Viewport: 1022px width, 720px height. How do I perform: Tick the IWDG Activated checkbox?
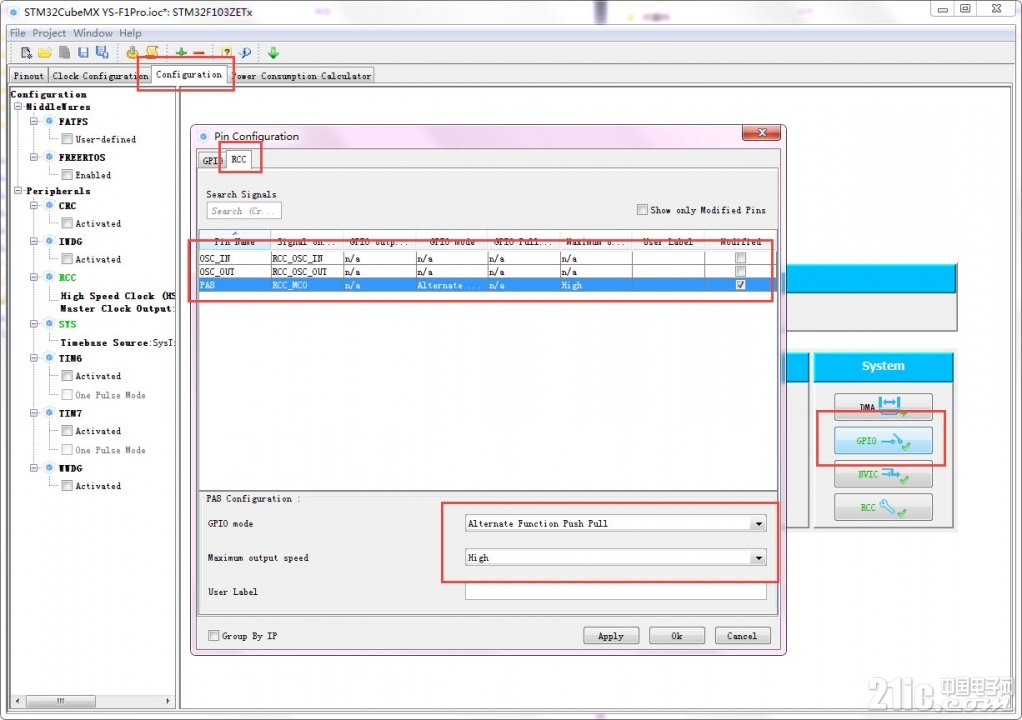click(x=67, y=259)
